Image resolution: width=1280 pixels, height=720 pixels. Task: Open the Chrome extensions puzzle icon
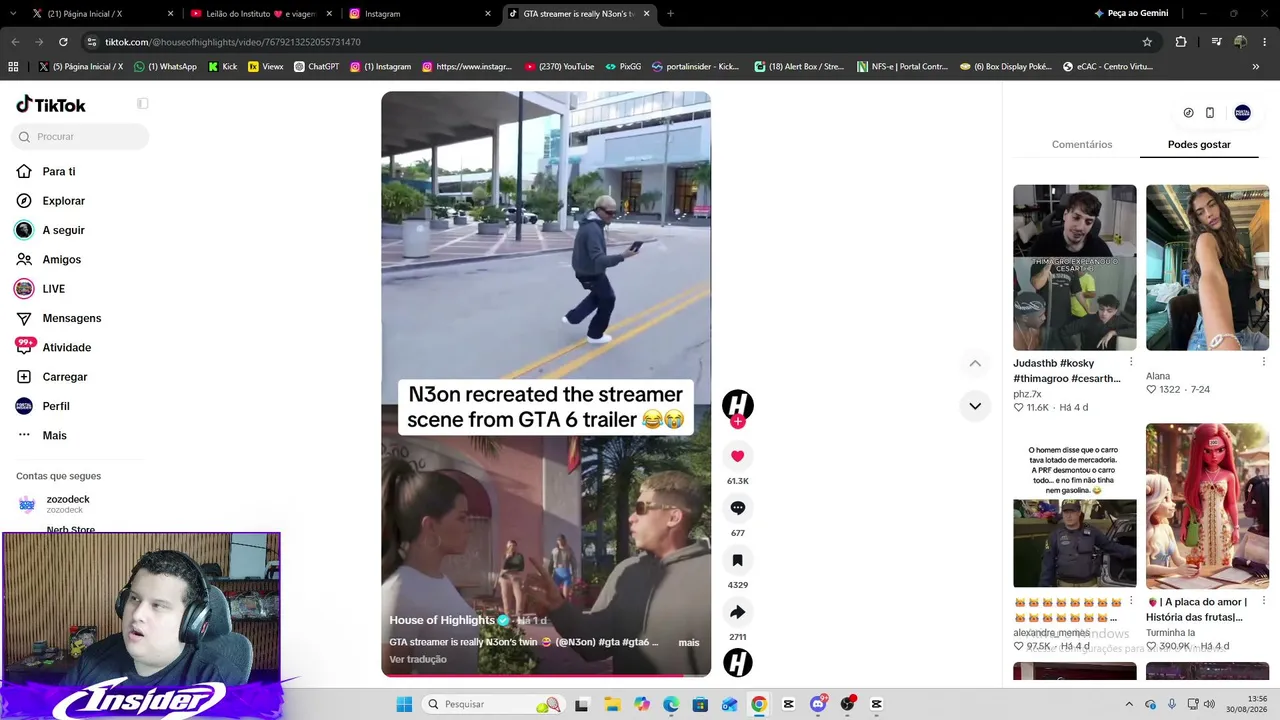pos(1181,42)
